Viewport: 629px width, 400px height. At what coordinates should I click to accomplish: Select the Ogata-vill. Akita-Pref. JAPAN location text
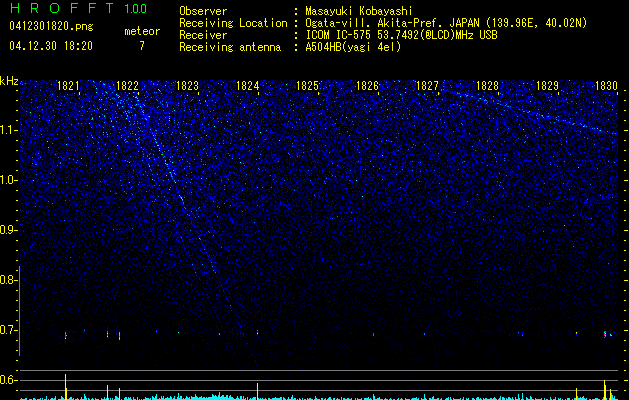446,23
